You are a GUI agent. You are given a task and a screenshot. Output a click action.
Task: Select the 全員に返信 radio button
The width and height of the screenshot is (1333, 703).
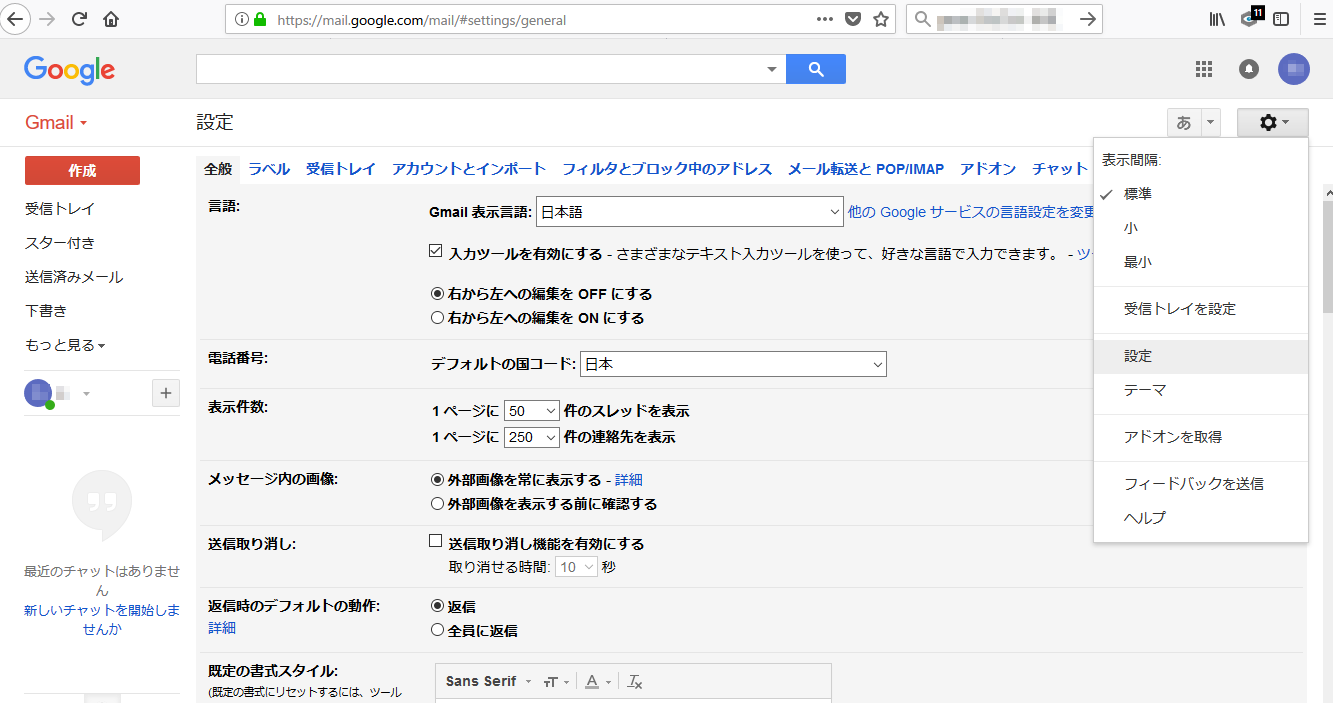coord(437,630)
